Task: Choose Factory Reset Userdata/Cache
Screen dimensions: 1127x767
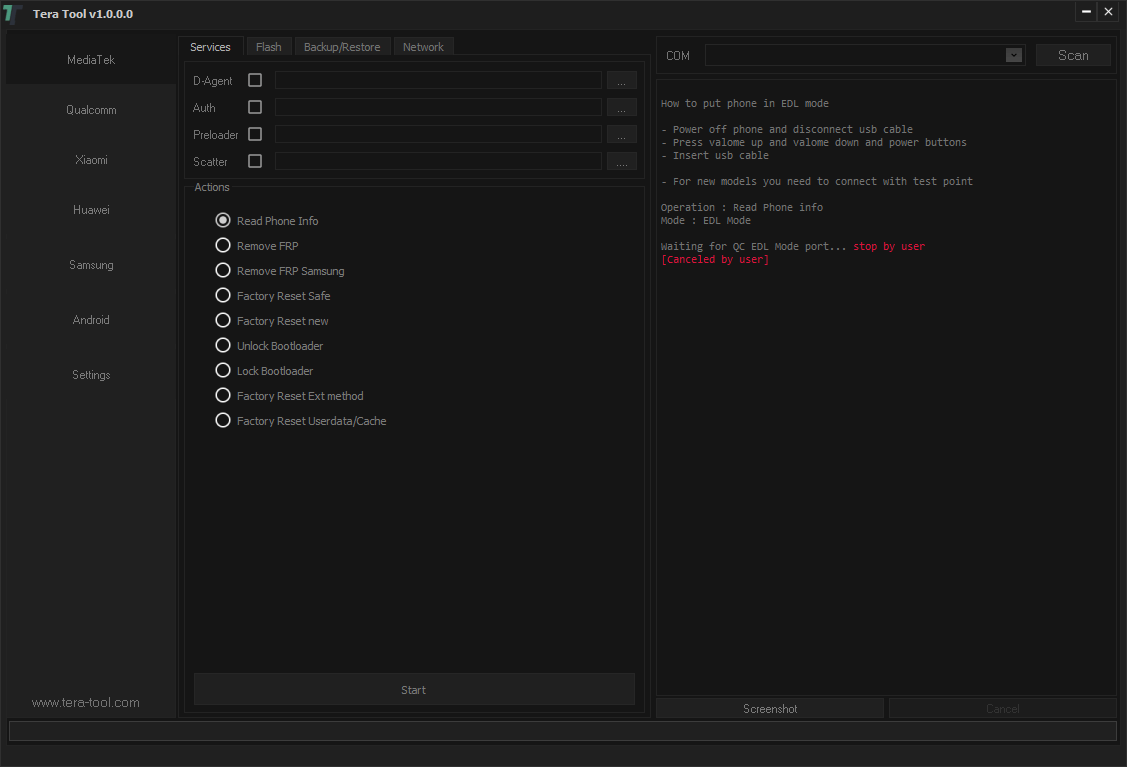Action: click(x=222, y=420)
